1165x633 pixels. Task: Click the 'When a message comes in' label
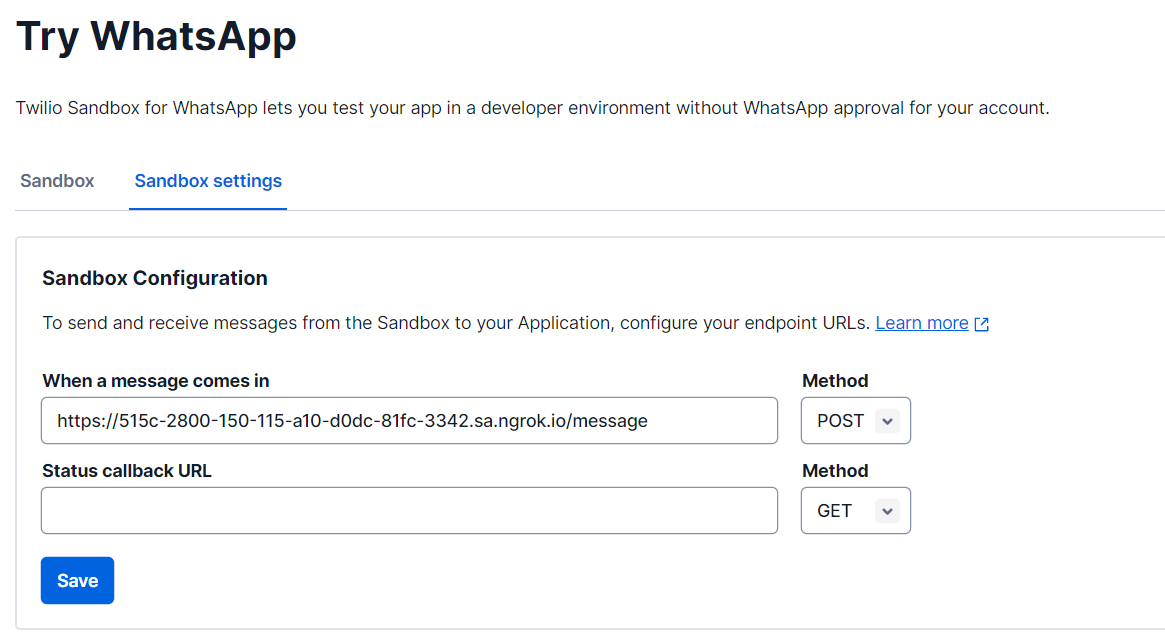tap(156, 380)
